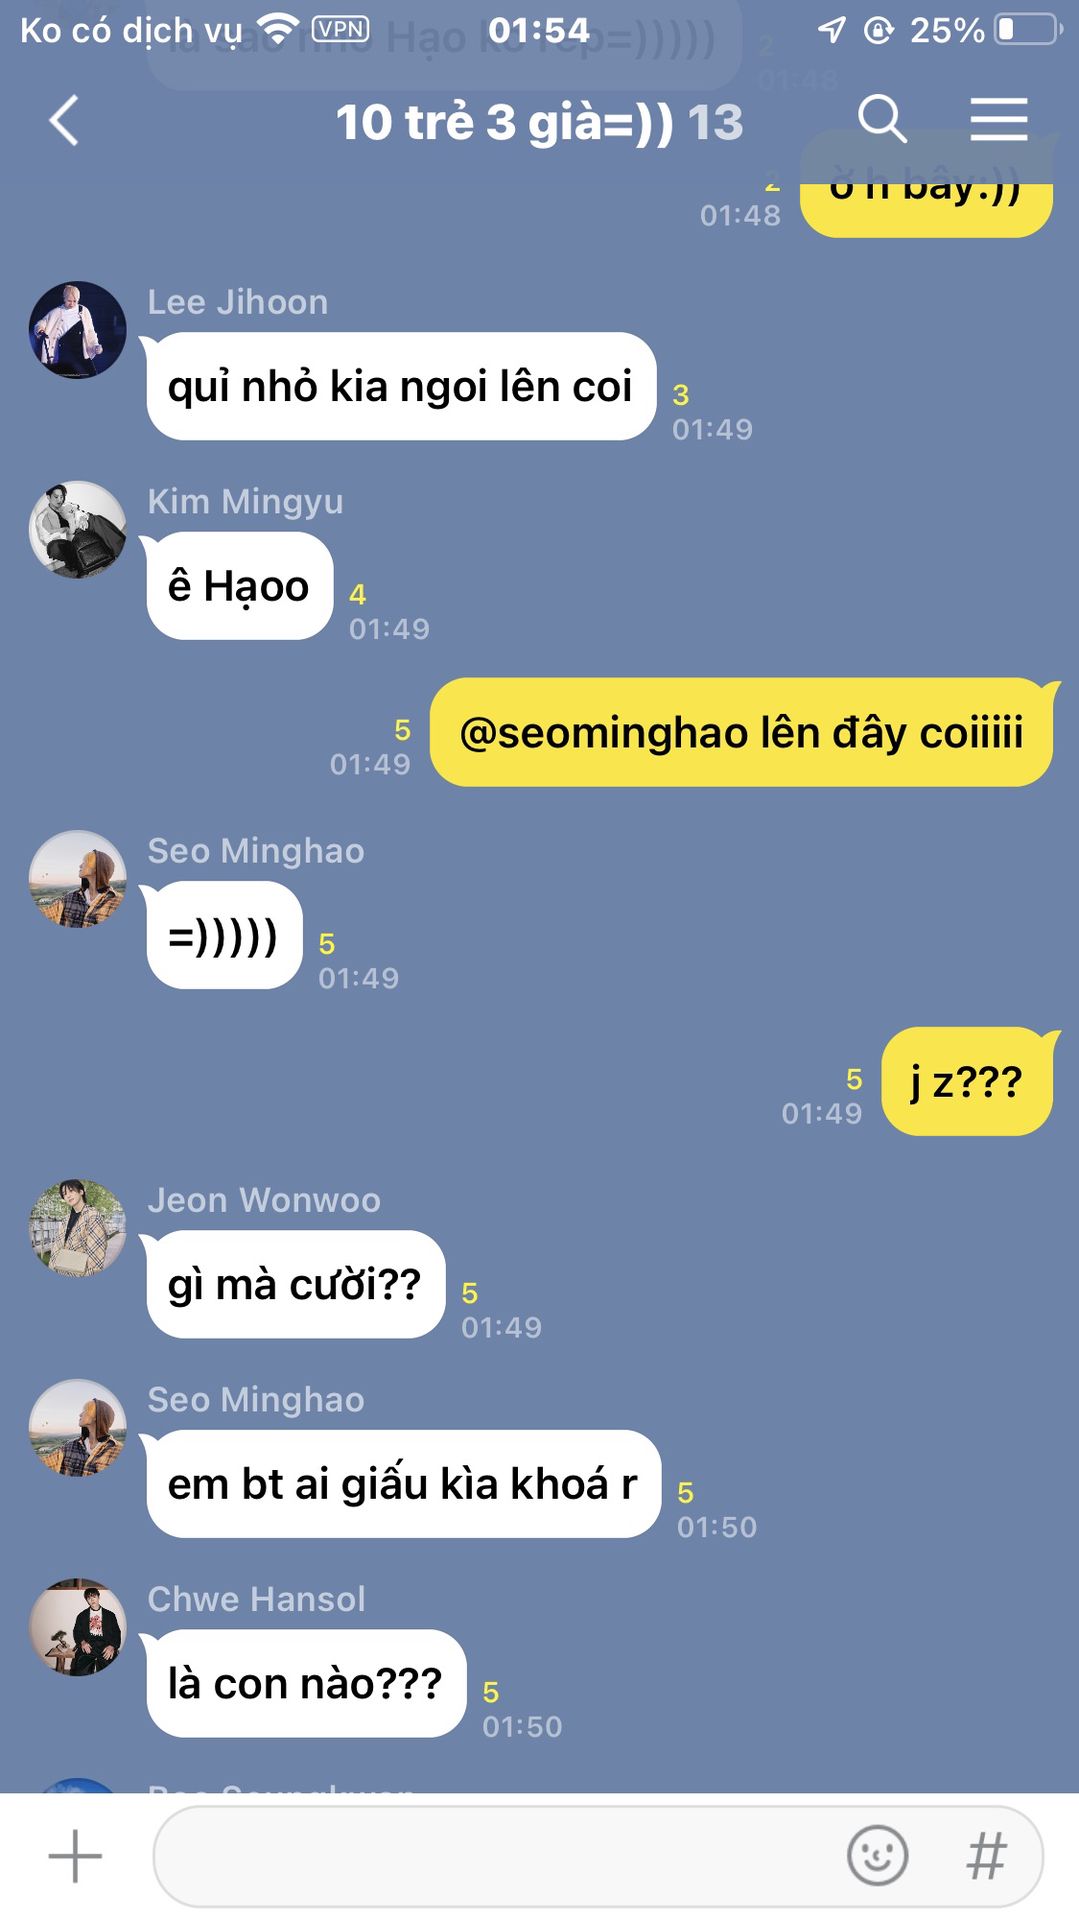Tap the 'em bt ai giấu kìa khoá r' message
Screen dimensions: 1079x1920
(x=404, y=1484)
